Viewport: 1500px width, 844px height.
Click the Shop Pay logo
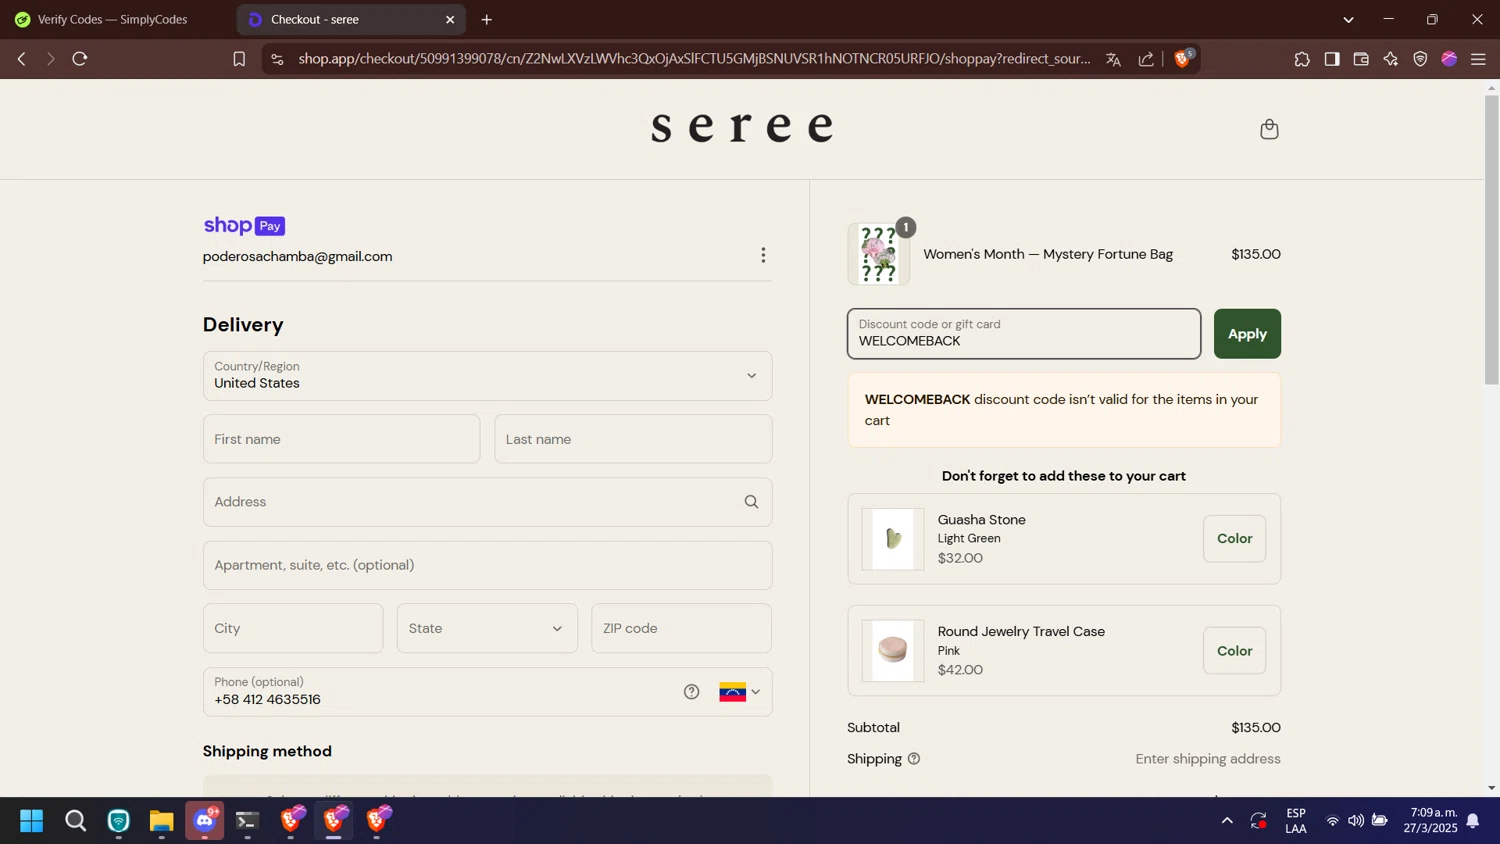[x=244, y=226]
